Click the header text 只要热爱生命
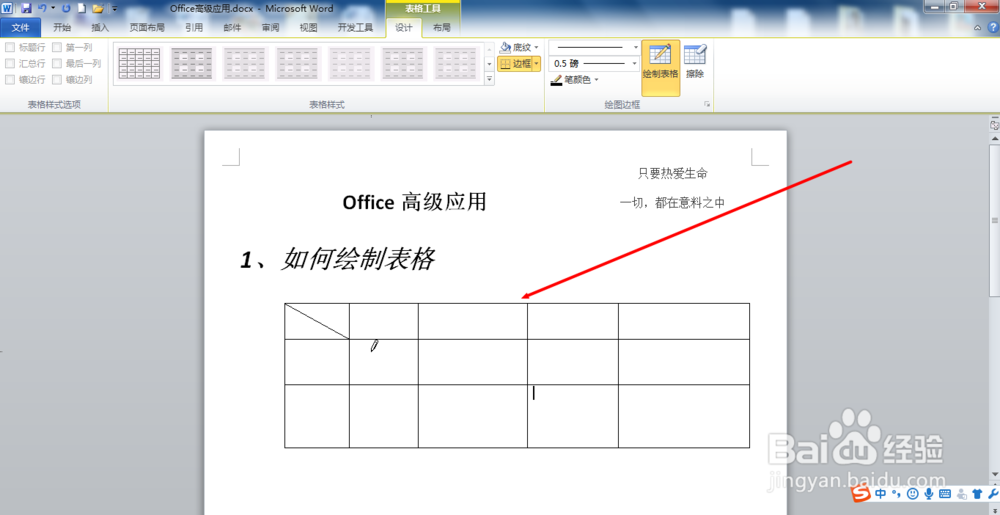The image size is (1000, 515). 672,173
